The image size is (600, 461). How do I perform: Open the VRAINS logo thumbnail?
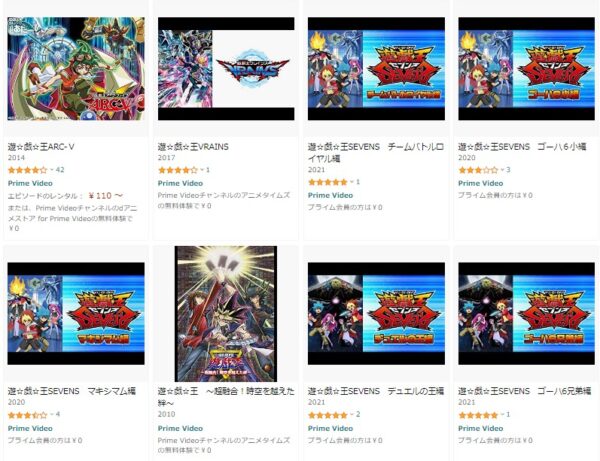click(226, 68)
